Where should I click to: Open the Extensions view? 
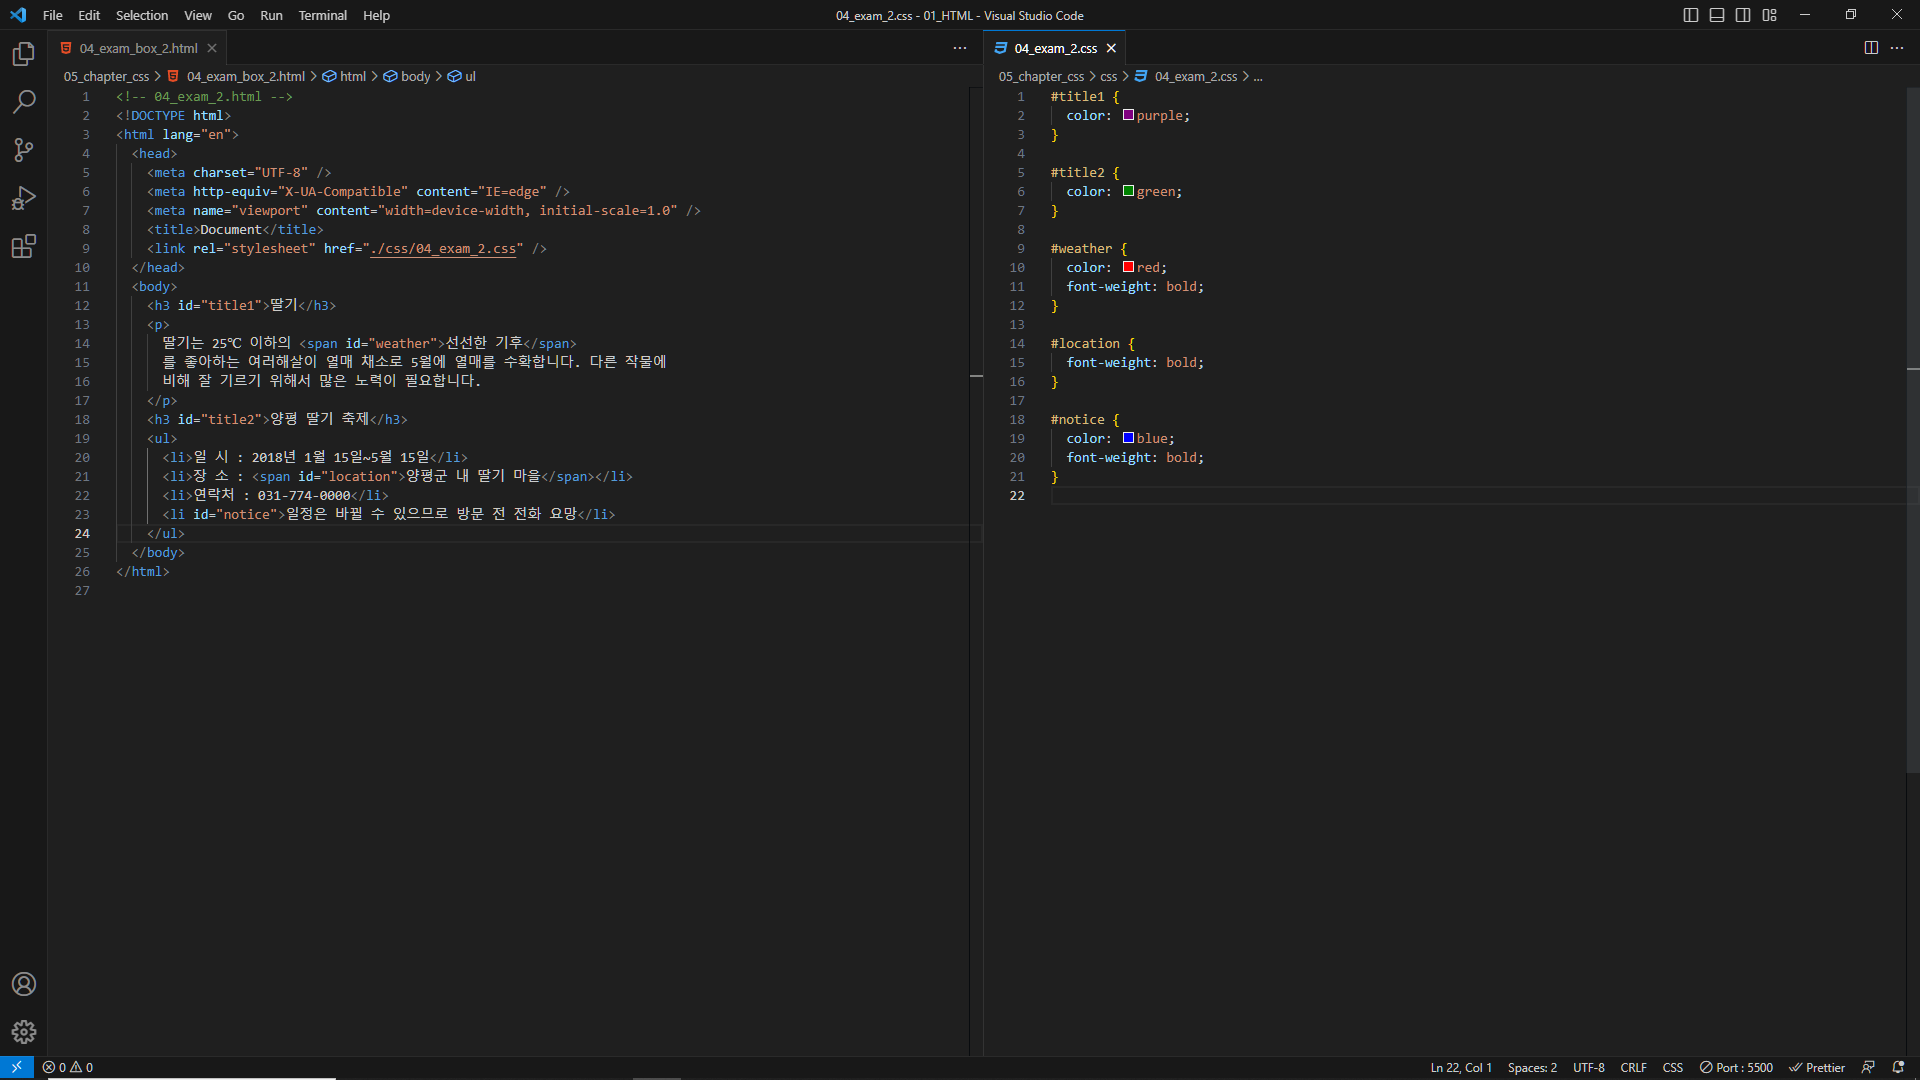pyautogui.click(x=24, y=246)
